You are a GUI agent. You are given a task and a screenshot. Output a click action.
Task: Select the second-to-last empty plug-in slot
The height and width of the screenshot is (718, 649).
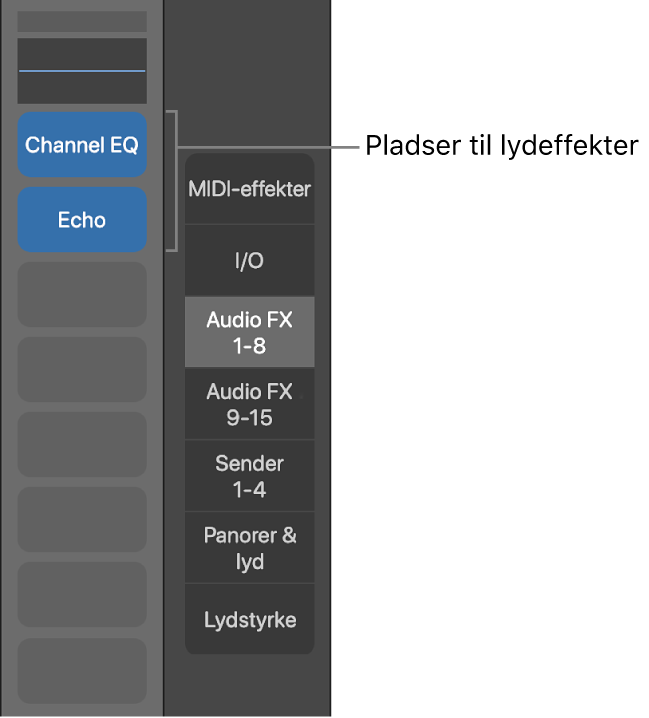[x=82, y=595]
